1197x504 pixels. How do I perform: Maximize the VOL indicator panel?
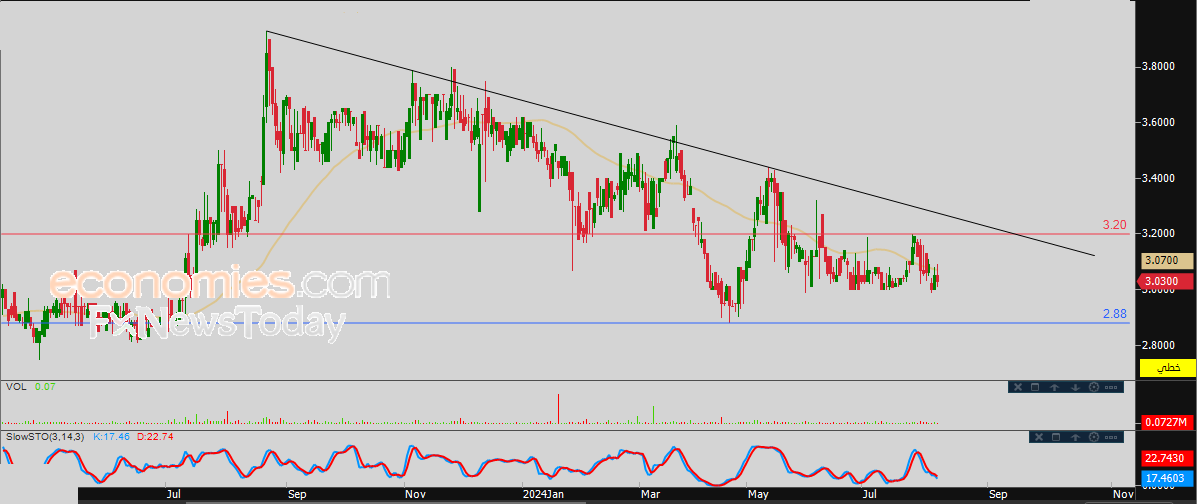click(x=1035, y=387)
